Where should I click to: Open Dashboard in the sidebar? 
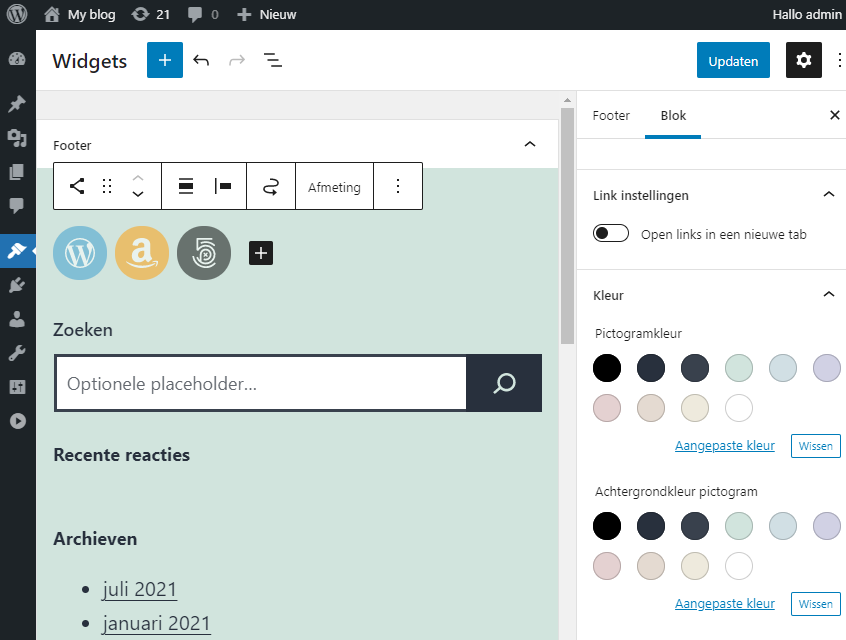(17, 59)
